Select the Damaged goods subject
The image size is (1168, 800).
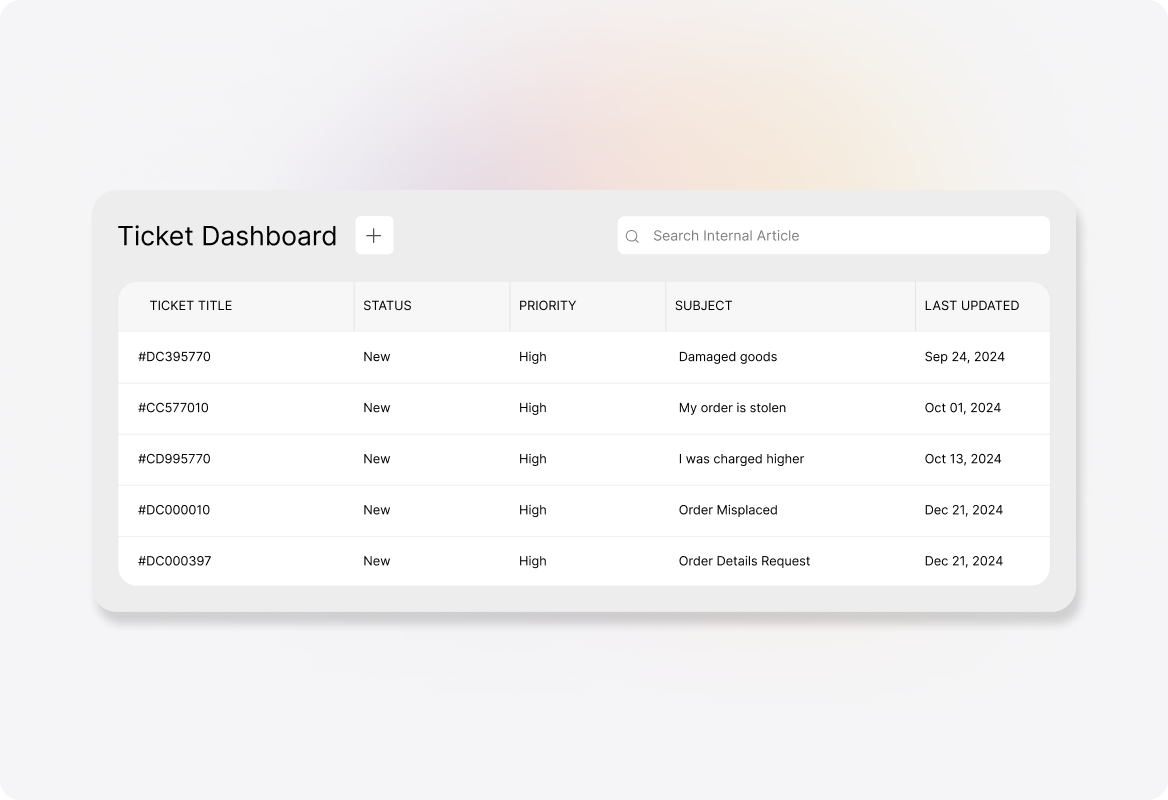(x=728, y=357)
